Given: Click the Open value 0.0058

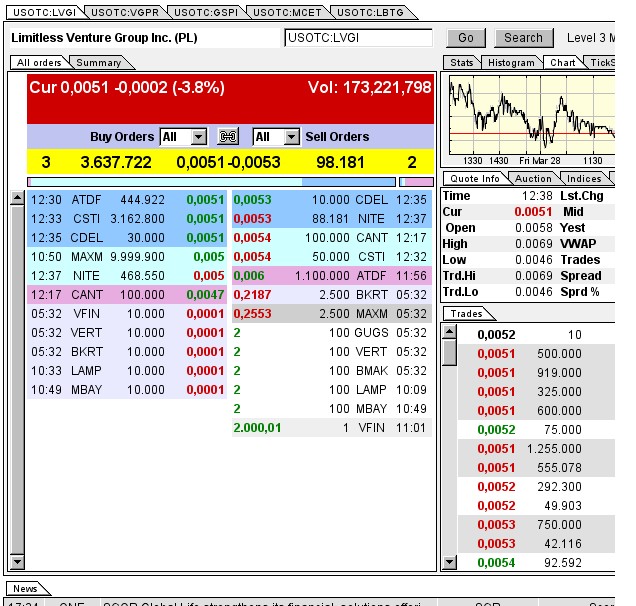Looking at the screenshot, I should 533,228.
